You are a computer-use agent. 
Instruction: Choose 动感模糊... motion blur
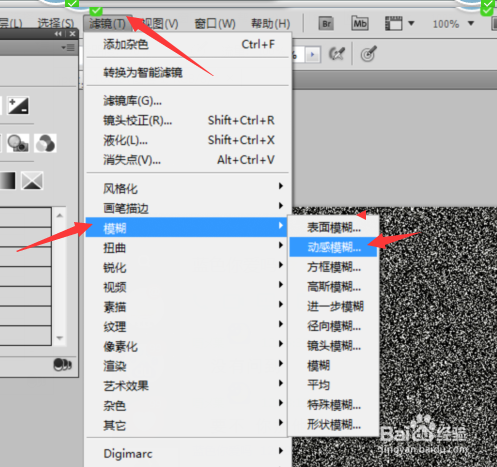[333, 247]
